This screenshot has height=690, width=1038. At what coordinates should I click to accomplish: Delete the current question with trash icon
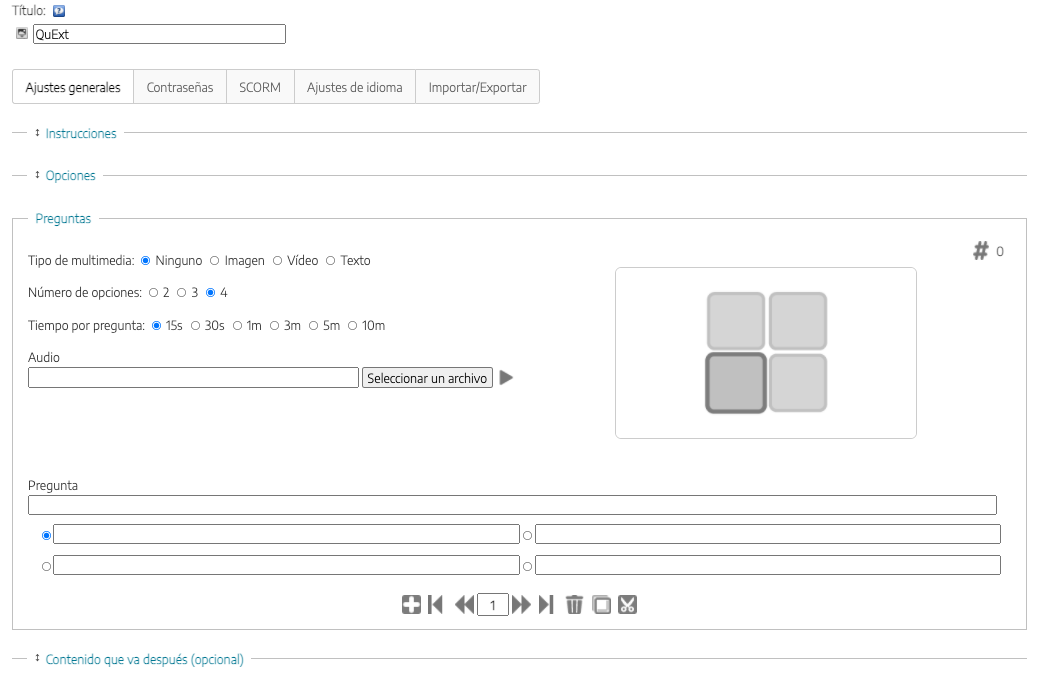click(x=574, y=605)
